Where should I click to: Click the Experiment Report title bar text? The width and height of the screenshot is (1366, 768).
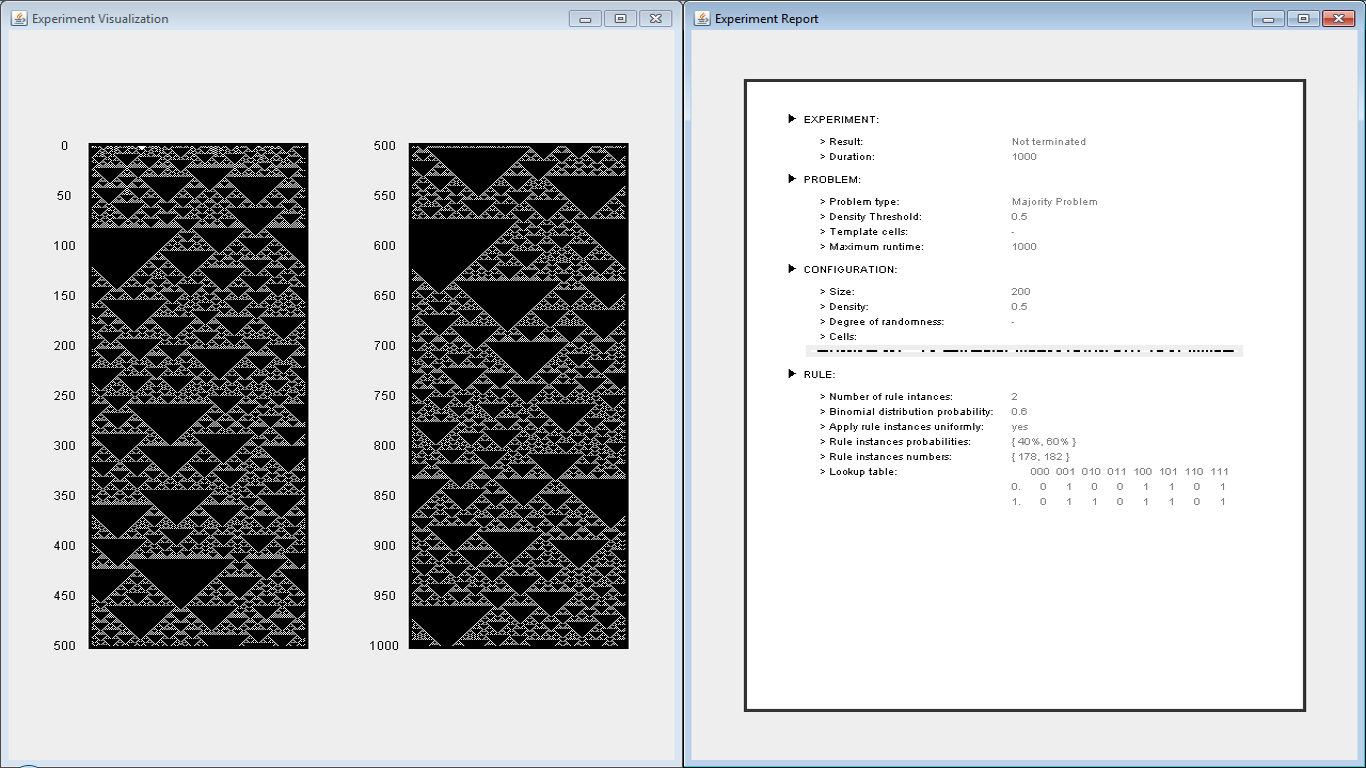[766, 19]
